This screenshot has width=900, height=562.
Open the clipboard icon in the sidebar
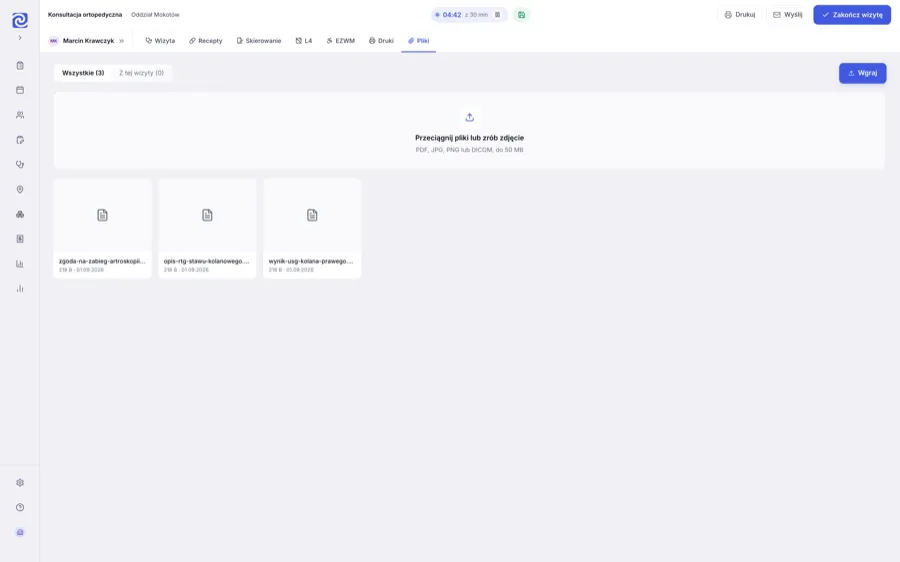point(20,65)
